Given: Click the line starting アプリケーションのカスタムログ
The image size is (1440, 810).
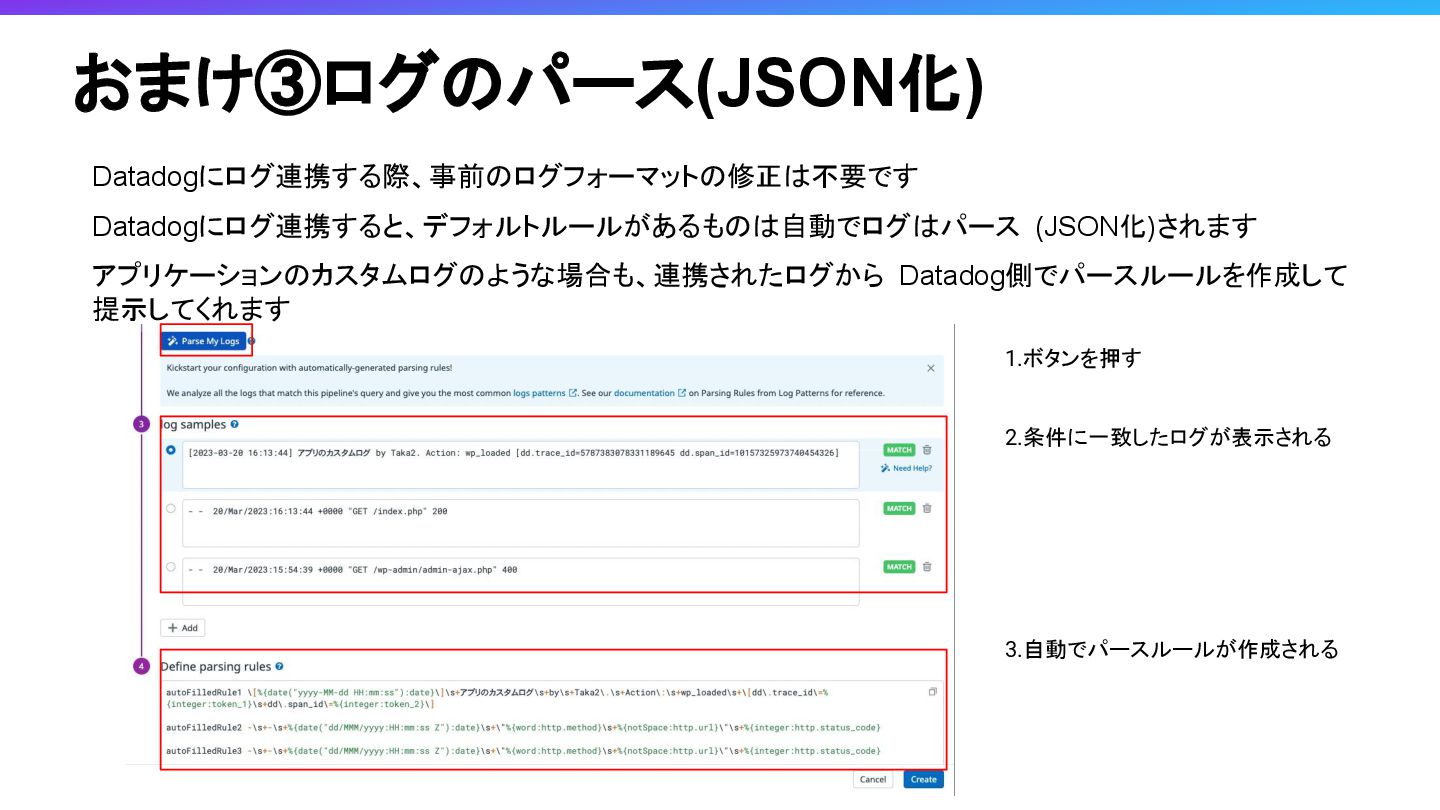Looking at the screenshot, I should point(720,290).
